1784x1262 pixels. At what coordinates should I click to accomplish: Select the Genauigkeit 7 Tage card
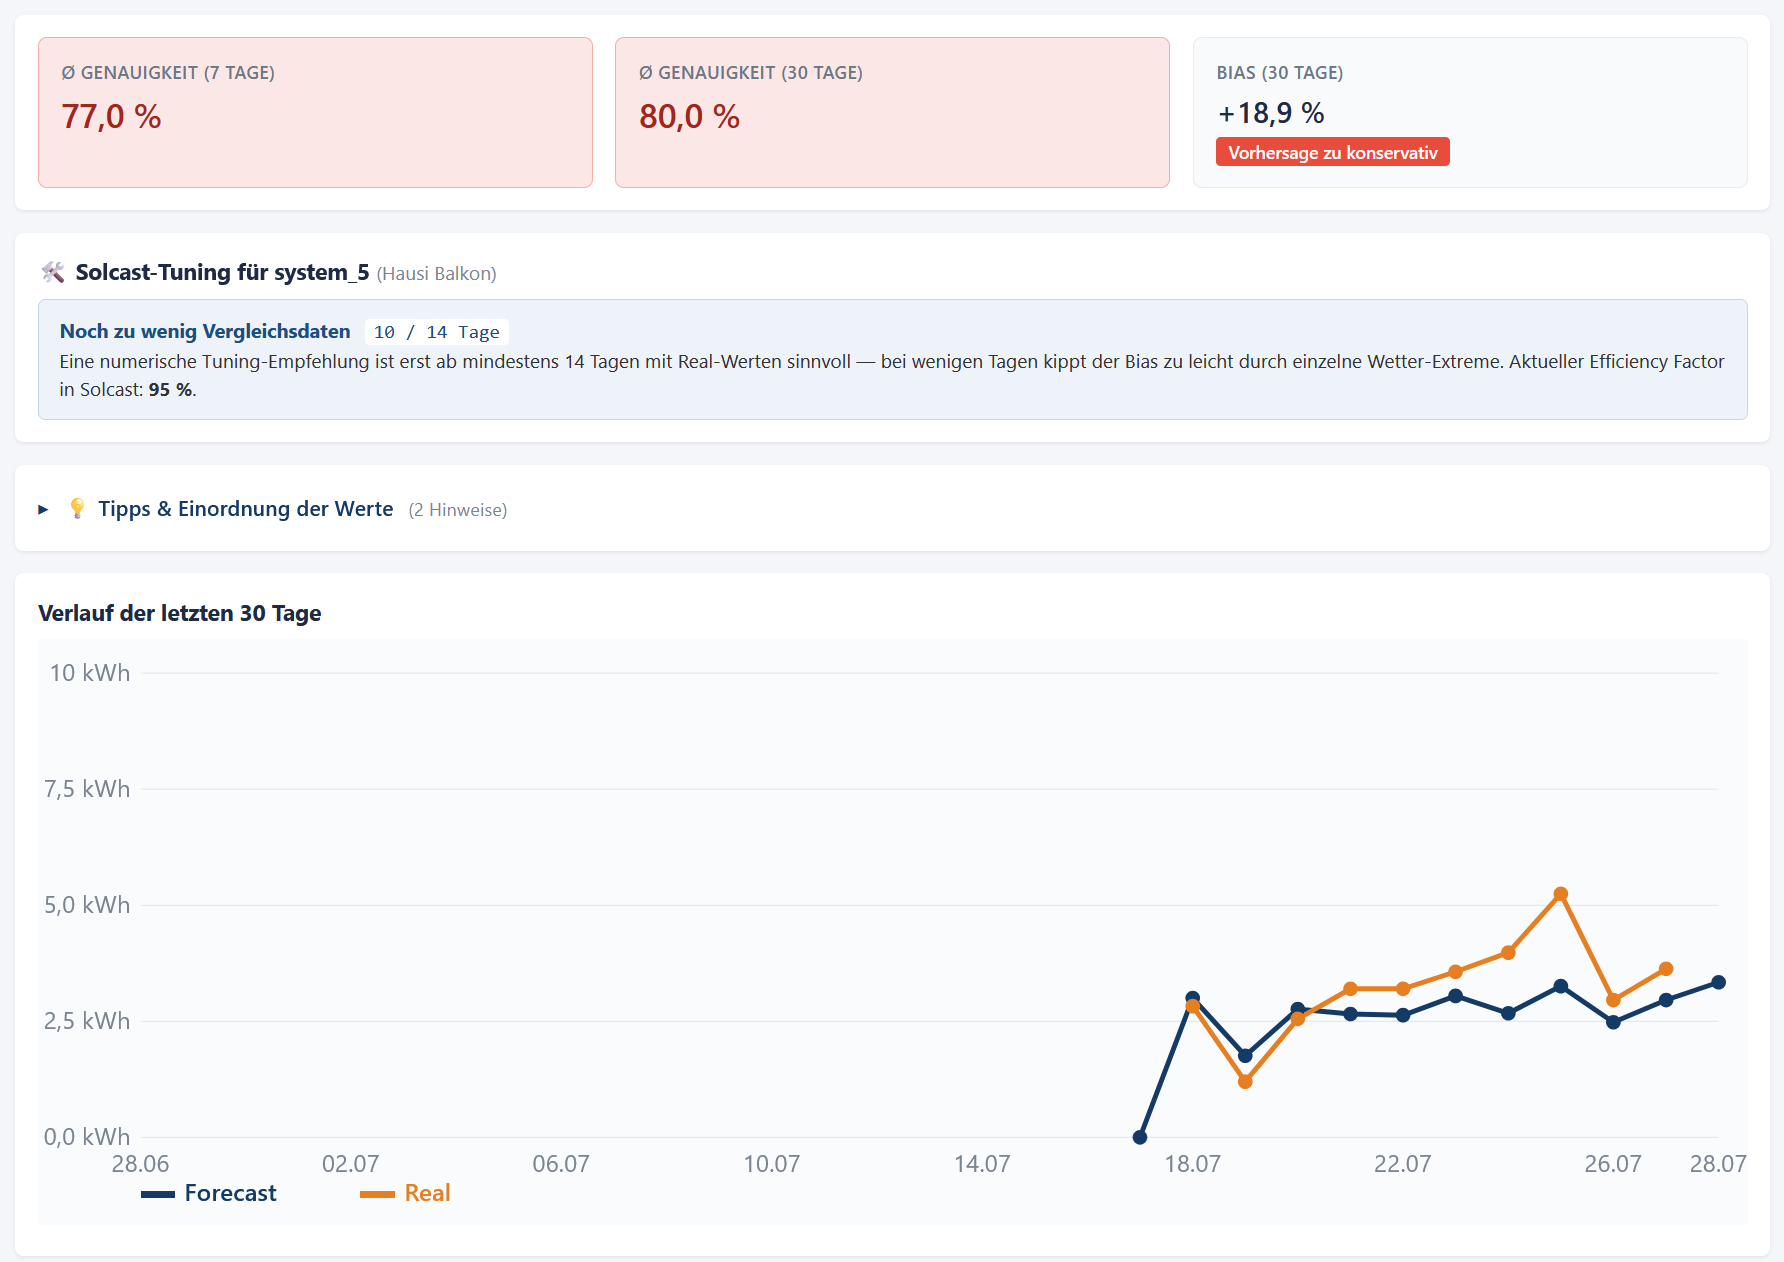point(315,112)
